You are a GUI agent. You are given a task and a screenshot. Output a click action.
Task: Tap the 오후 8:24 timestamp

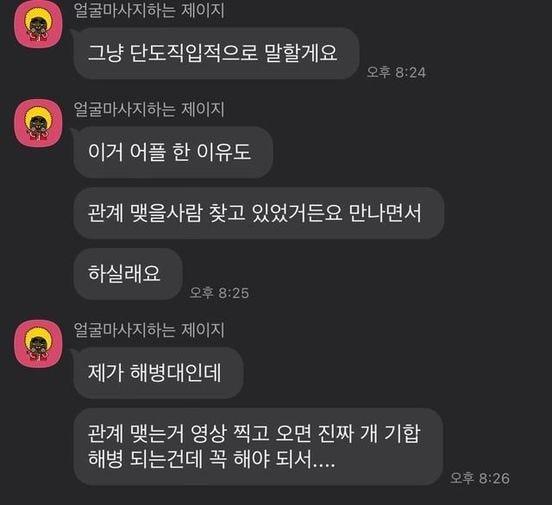396,72
